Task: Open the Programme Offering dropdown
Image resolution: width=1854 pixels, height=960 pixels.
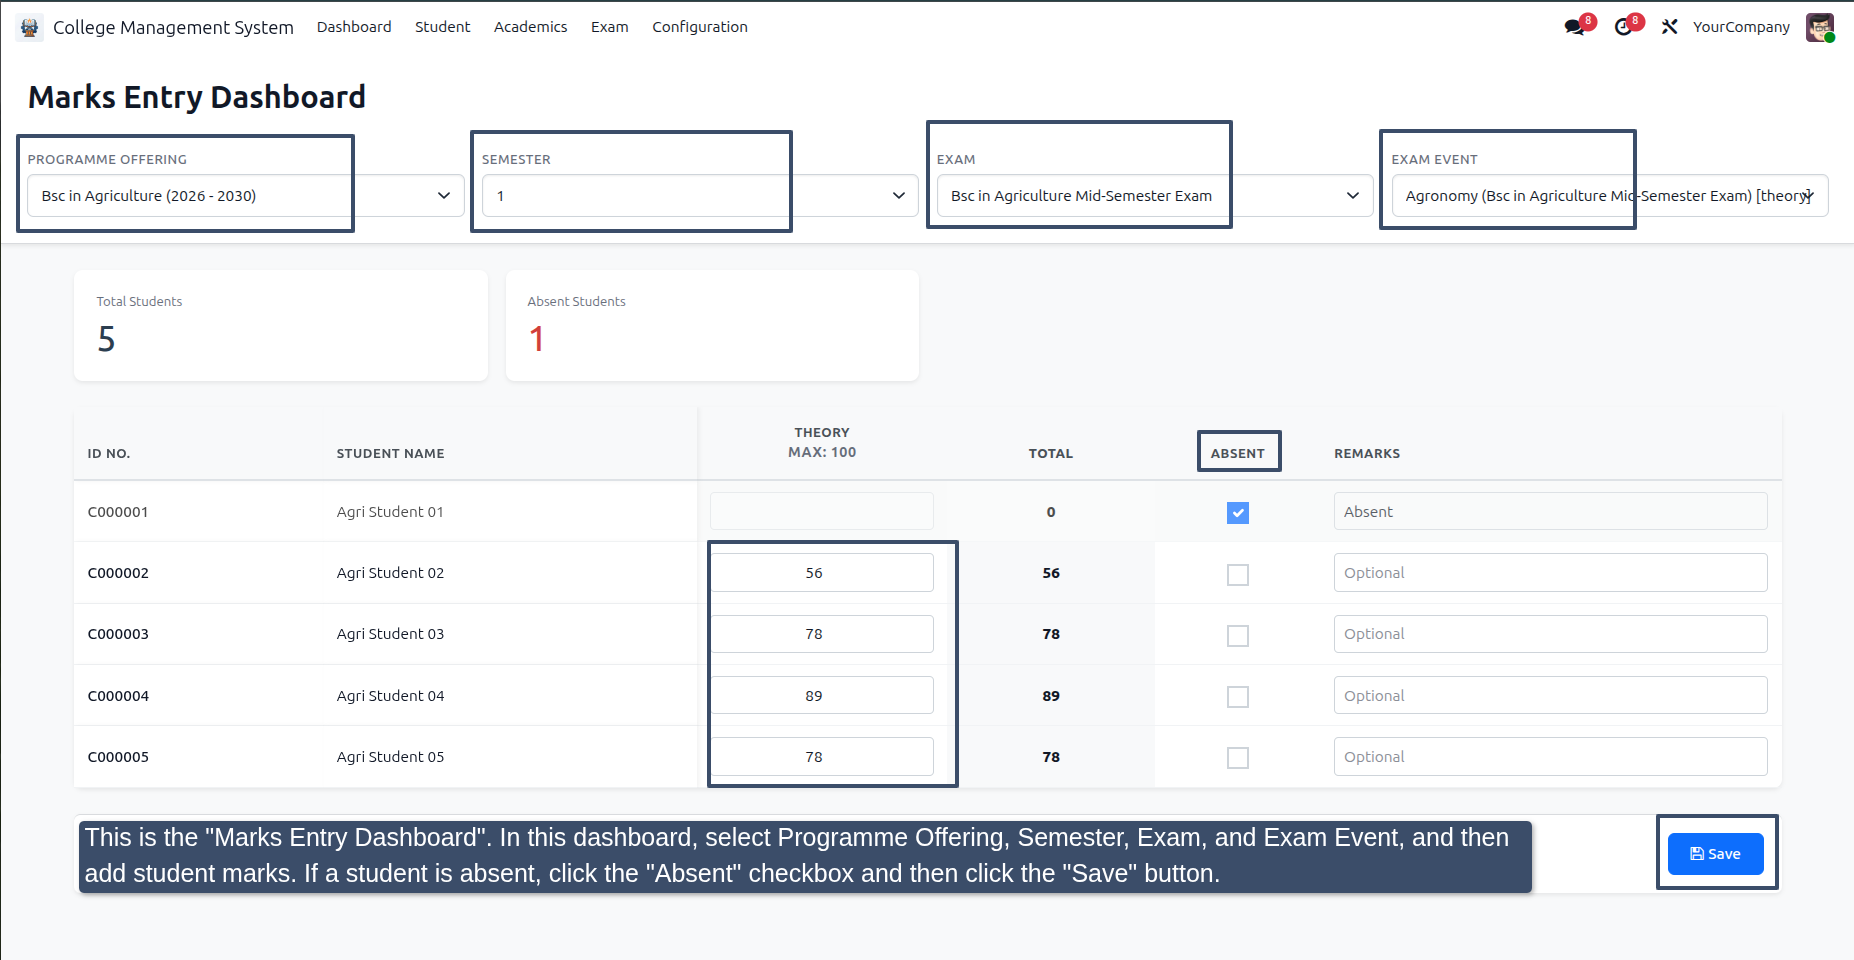Action: [x=246, y=196]
